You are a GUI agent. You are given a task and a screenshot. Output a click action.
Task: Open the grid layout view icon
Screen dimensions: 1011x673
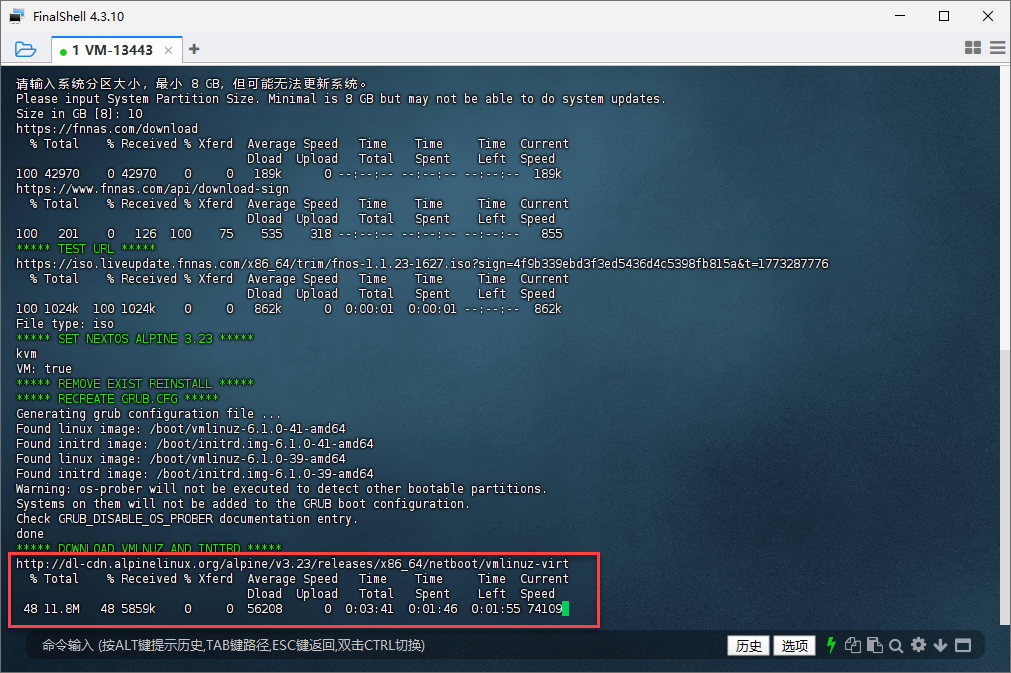(x=972, y=48)
